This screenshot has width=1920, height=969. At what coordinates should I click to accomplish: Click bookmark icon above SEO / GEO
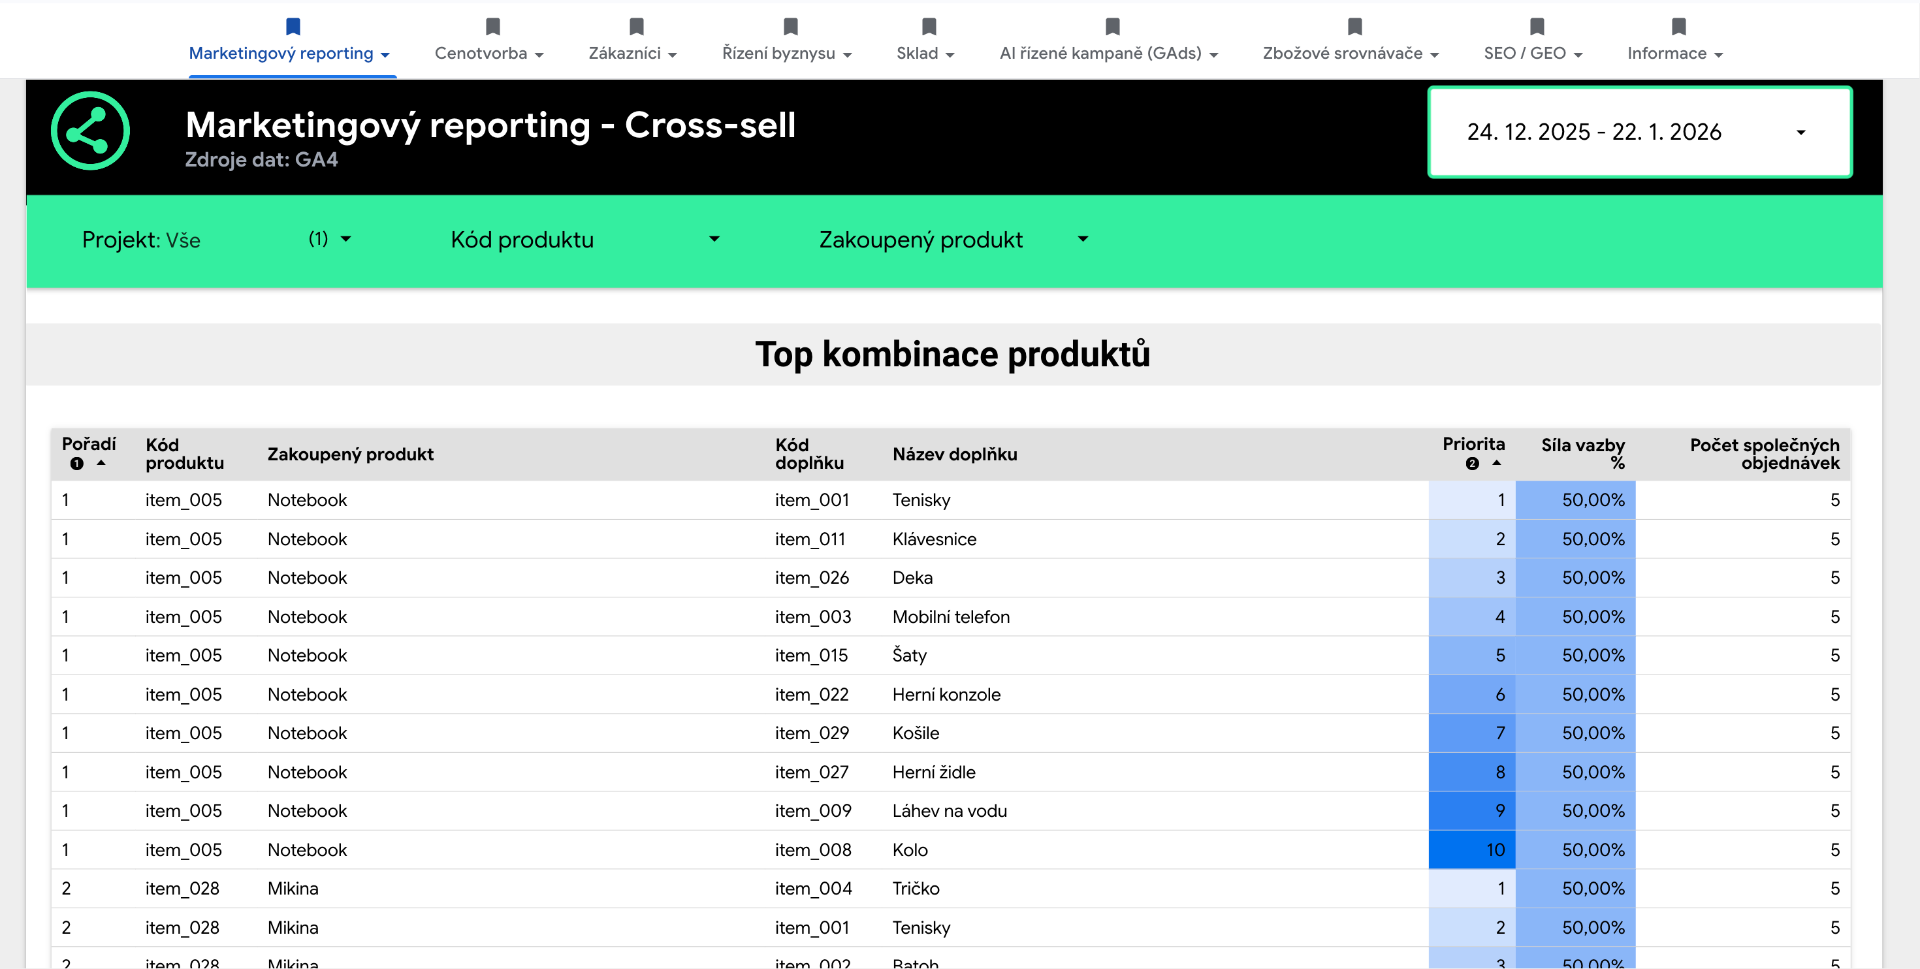pos(1537,27)
